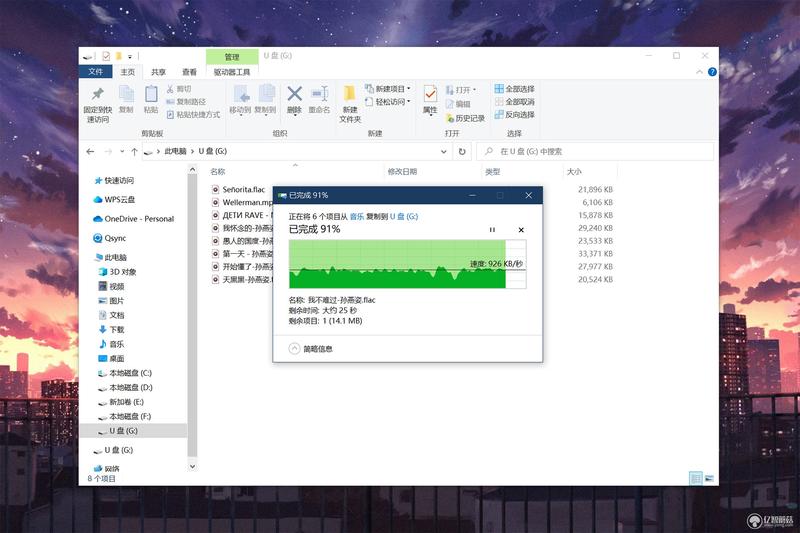Sort by the Name column header
The image size is (800, 533).
point(218,172)
